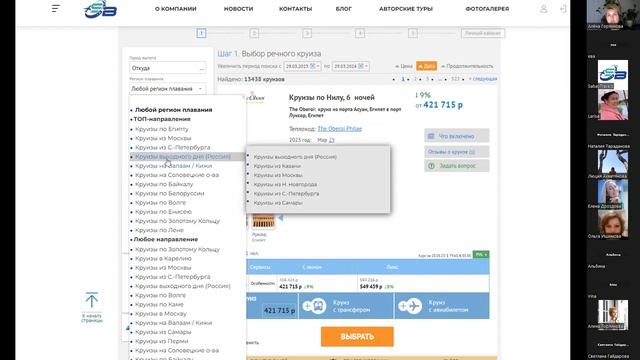Choose 'Круизы из Н. Новгорода' in submenu
Image resolution: width=640 pixels, height=360 pixels.
pyautogui.click(x=285, y=184)
